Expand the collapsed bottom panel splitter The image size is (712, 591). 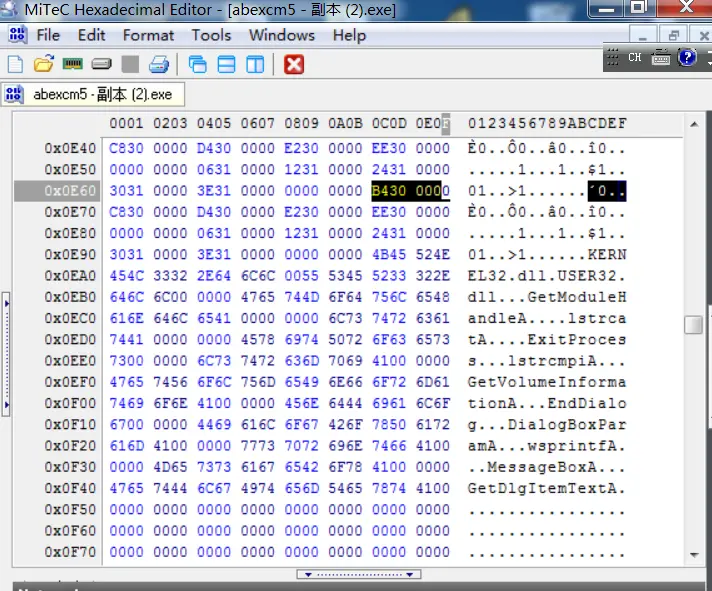tap(359, 575)
